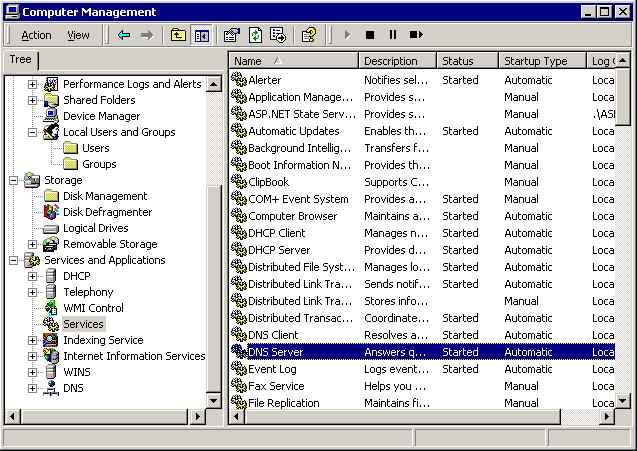Click the Users folder icon
This screenshot has width=637, height=451.
coord(70,148)
